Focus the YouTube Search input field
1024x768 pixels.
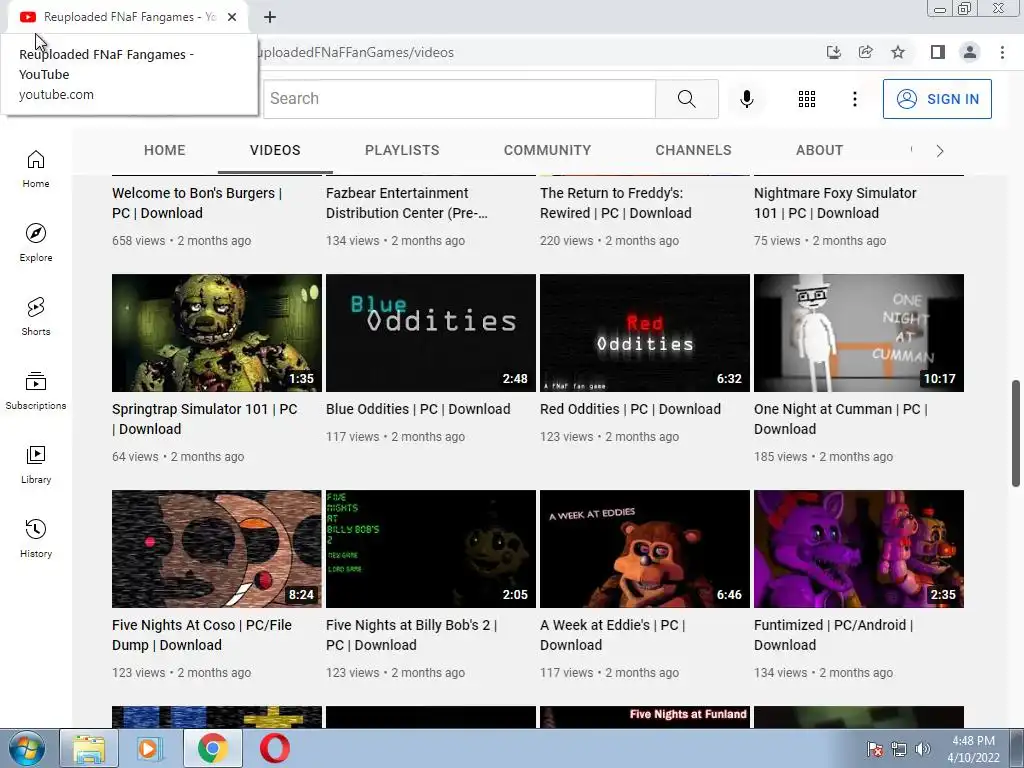[459, 99]
